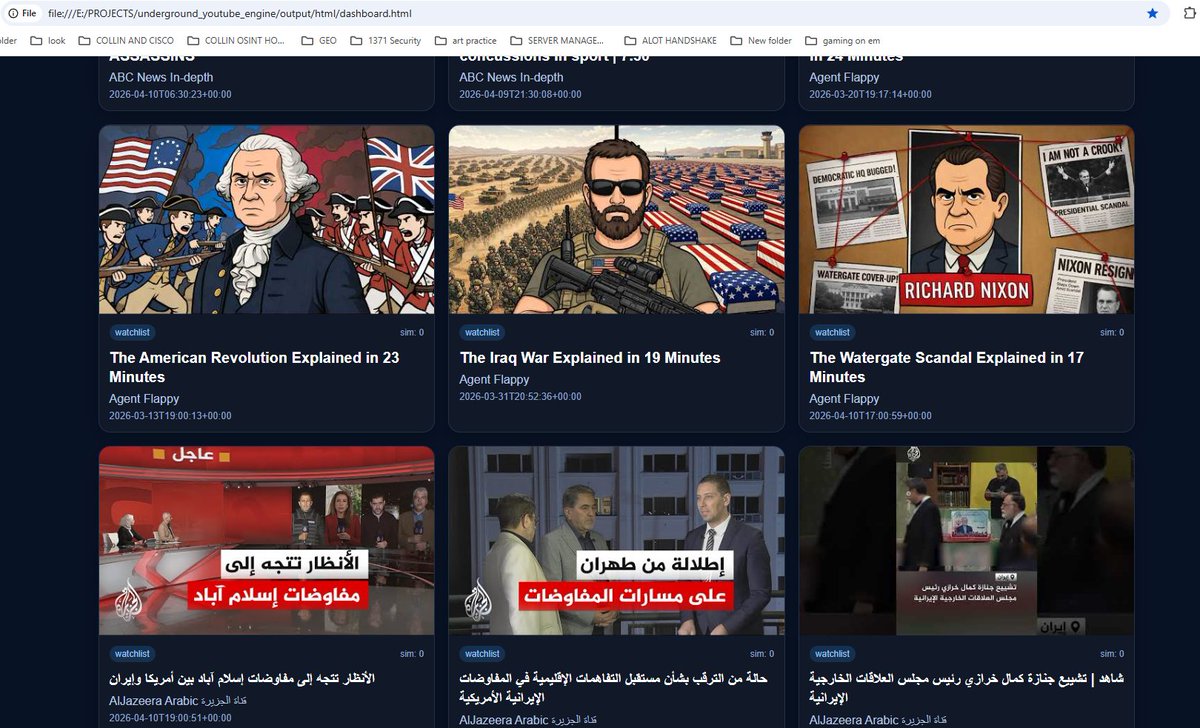Click date 2026-03-20T19:17:14+00:00
Viewport: 1200px width, 728px height.
coord(870,95)
